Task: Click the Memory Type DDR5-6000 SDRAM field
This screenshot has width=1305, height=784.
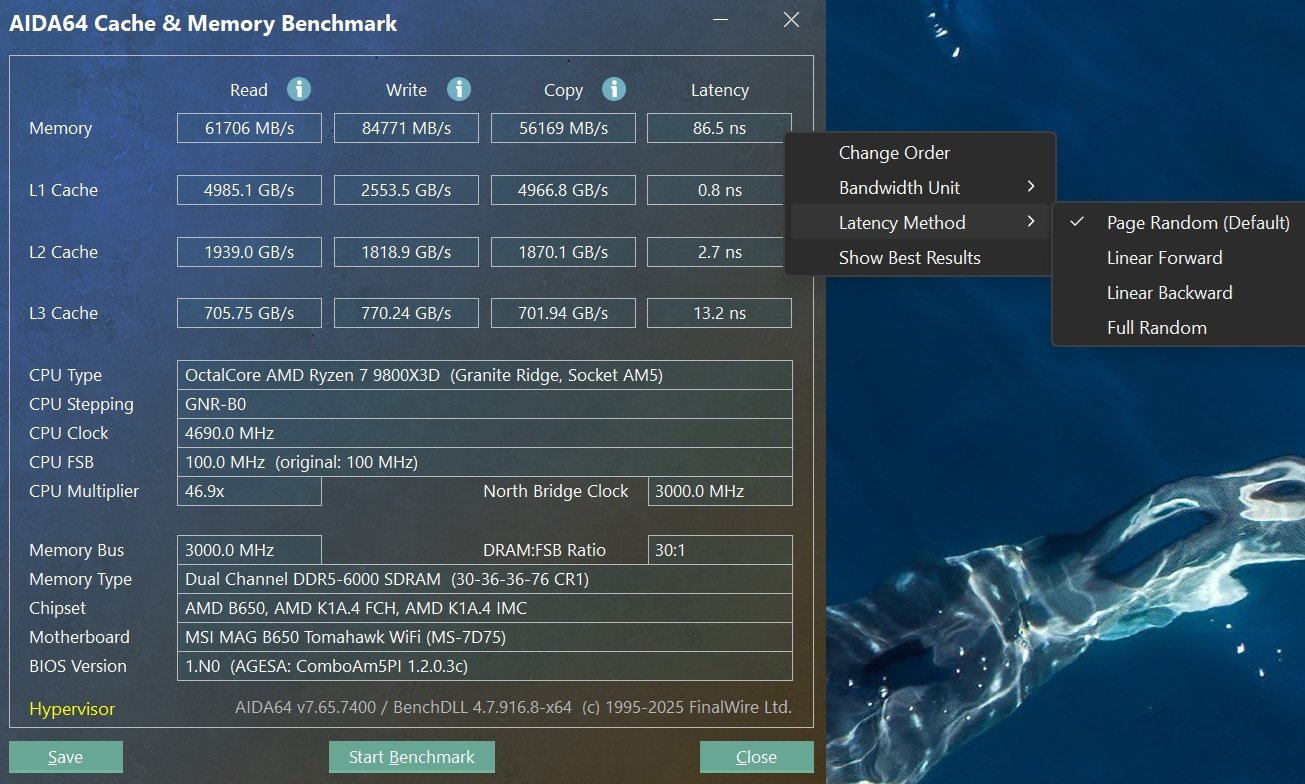Action: pyautogui.click(x=484, y=579)
